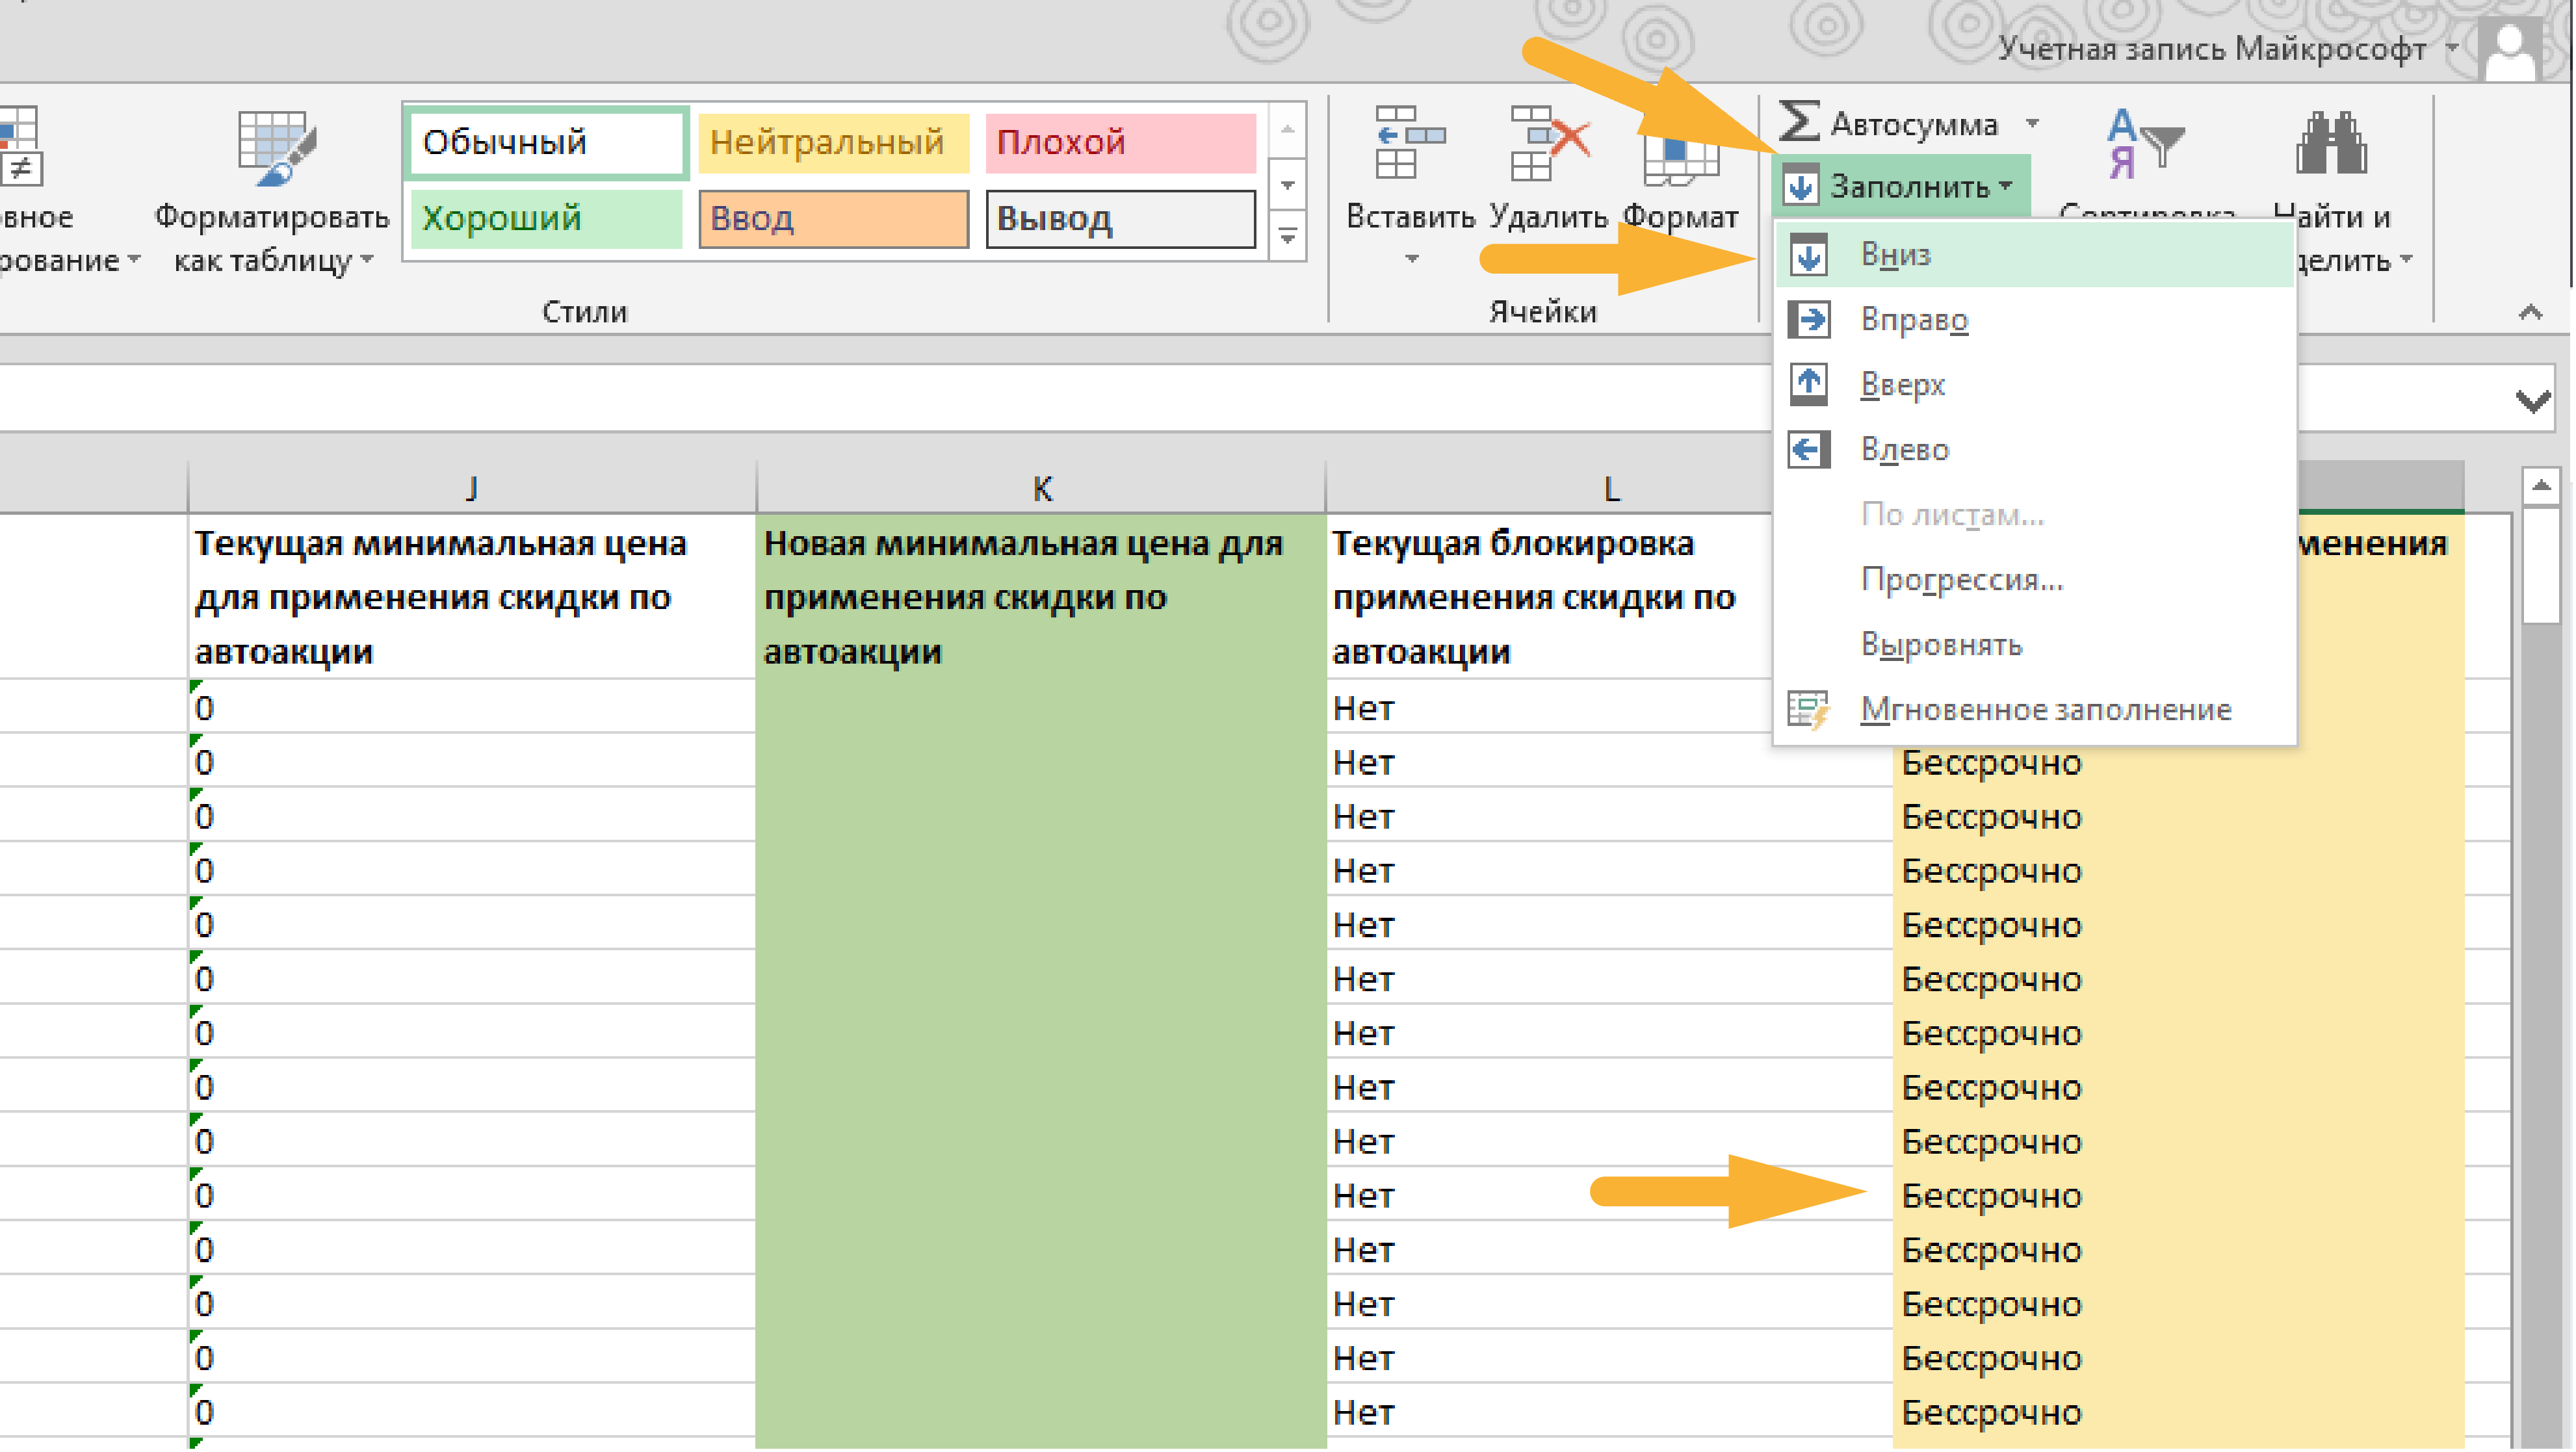The width and height of the screenshot is (2576, 1452).
Task: Apply the Good (Хороший) cell style
Action: click(546, 219)
